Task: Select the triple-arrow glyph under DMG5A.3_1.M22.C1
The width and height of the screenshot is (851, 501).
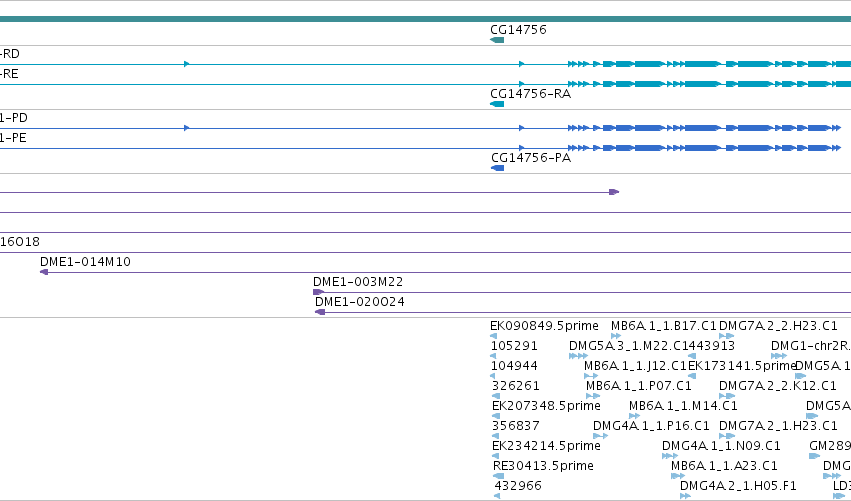Action: pos(579,356)
